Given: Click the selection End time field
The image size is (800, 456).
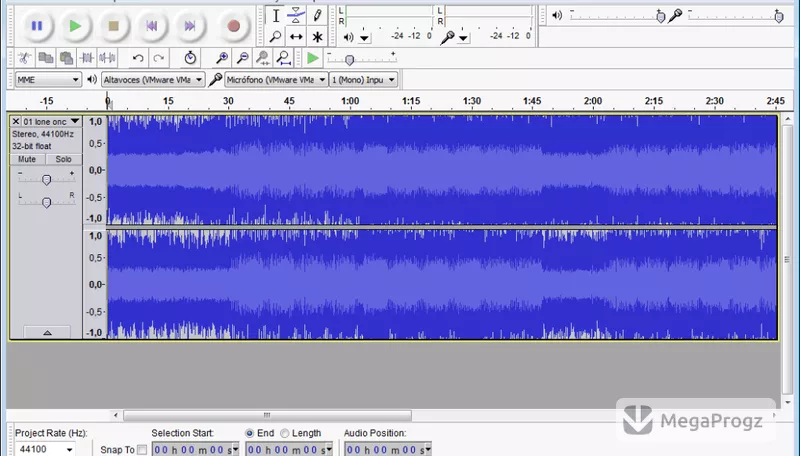Looking at the screenshot, I should coord(289,449).
